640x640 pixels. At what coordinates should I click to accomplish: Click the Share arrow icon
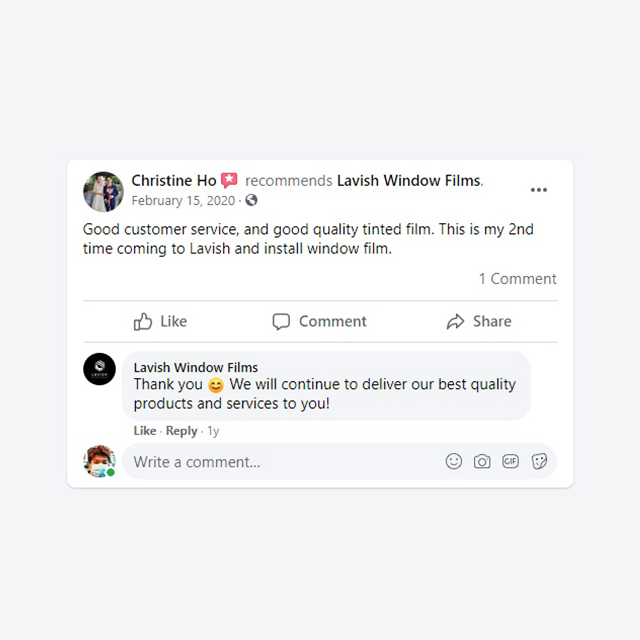click(455, 322)
